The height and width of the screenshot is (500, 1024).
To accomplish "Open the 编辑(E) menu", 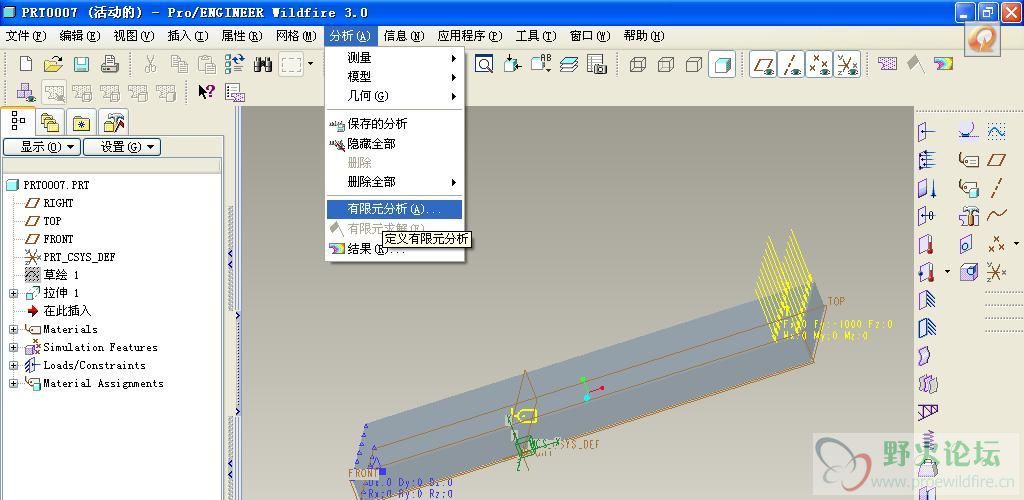I will click(80, 36).
